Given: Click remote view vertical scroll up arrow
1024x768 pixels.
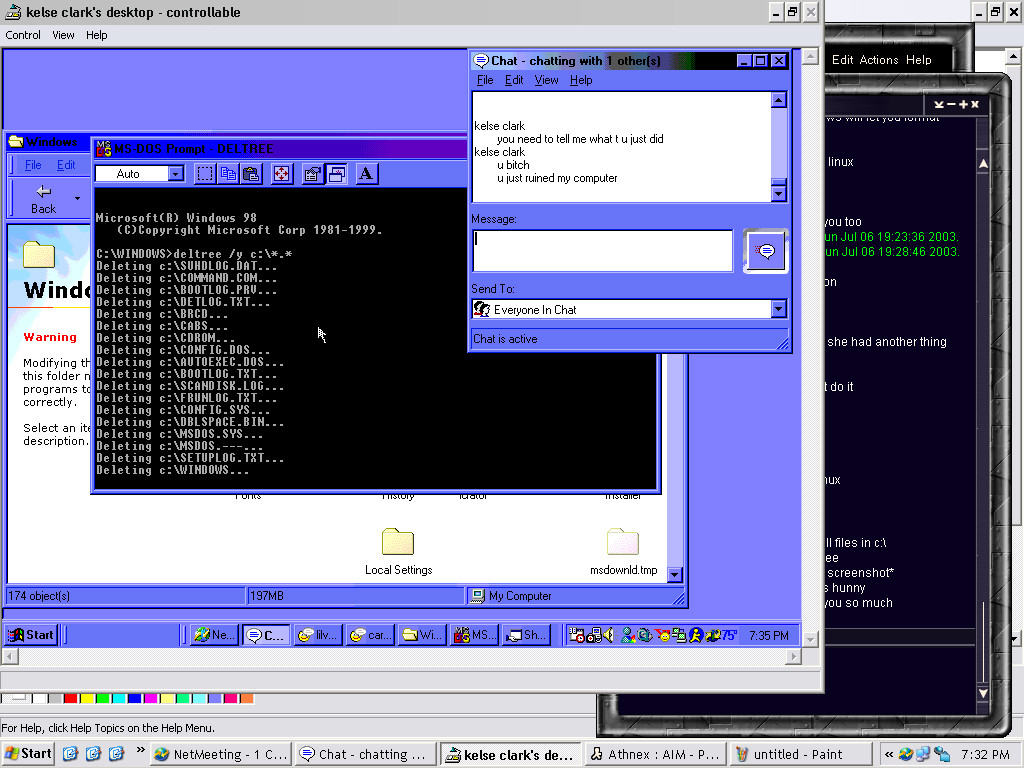Looking at the screenshot, I should click(810, 56).
